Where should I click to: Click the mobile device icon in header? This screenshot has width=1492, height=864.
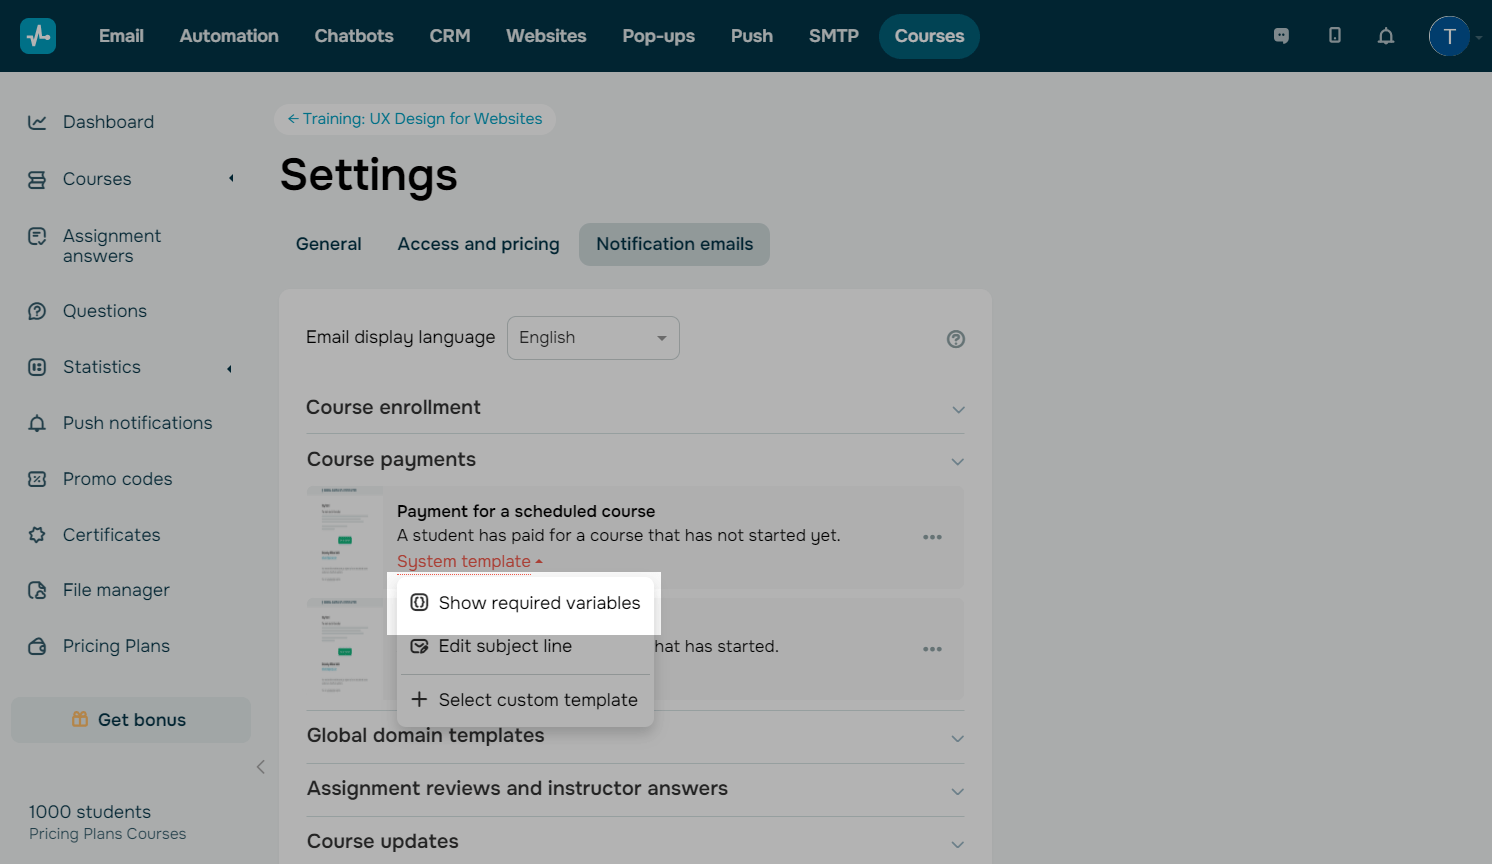1334,36
